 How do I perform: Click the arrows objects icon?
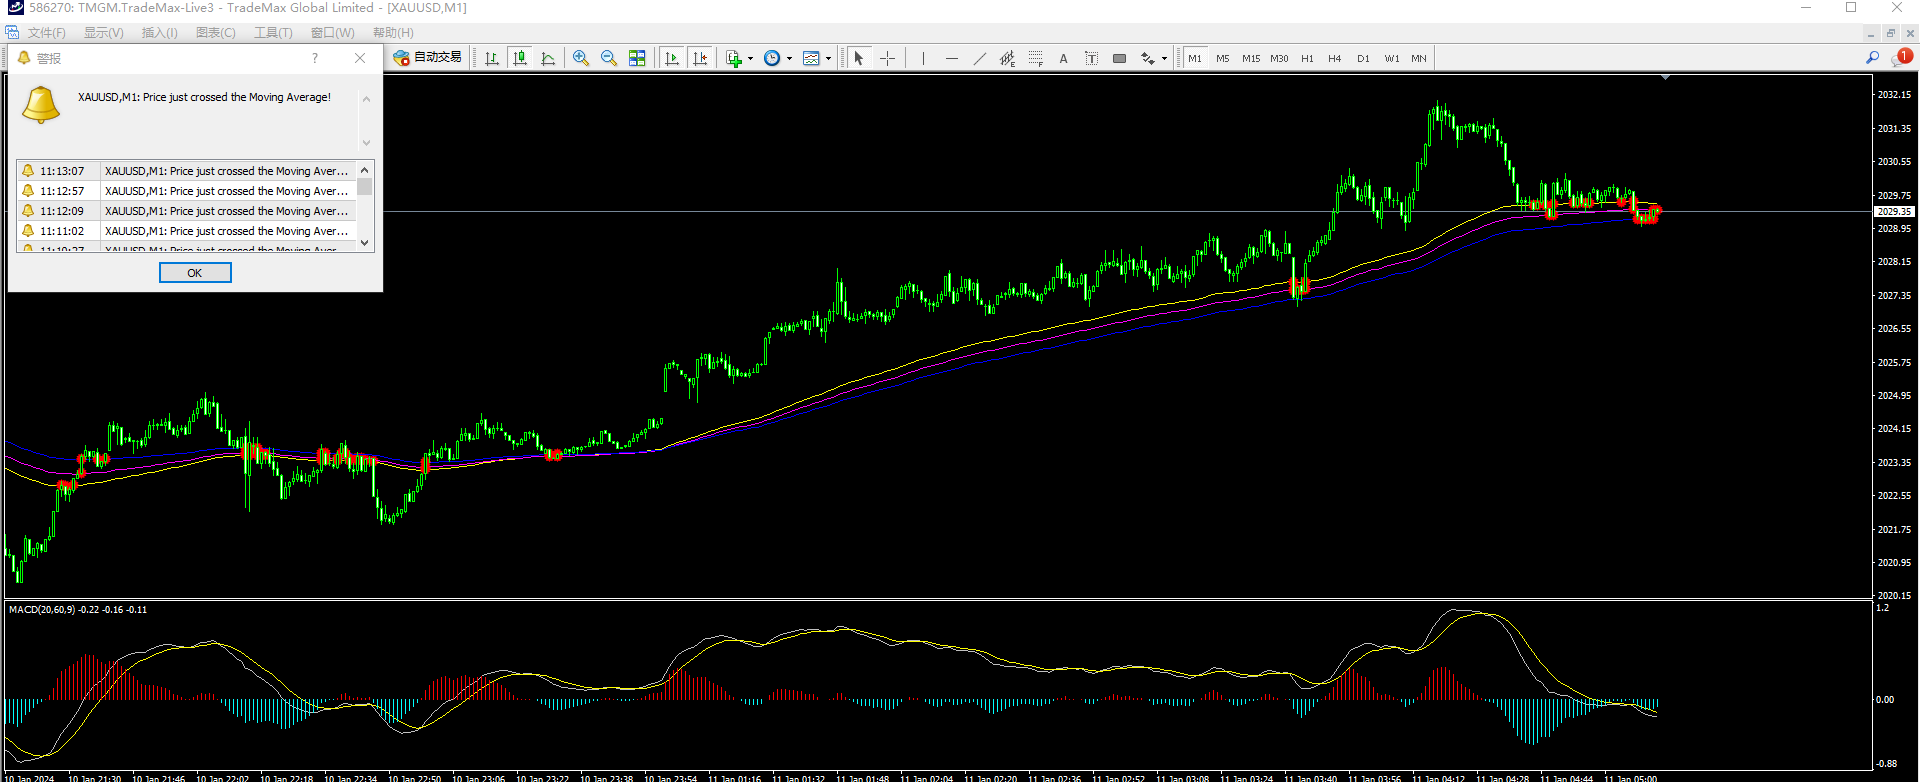1148,58
